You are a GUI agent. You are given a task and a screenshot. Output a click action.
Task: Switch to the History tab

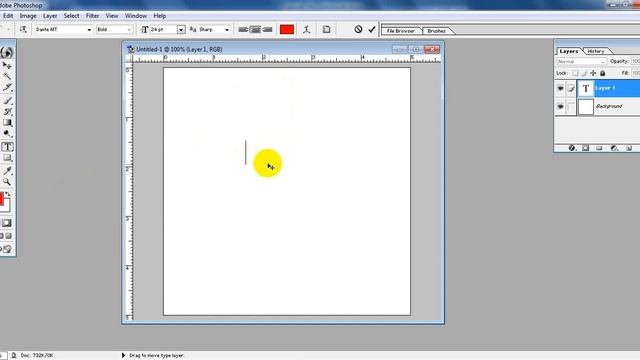coord(596,51)
